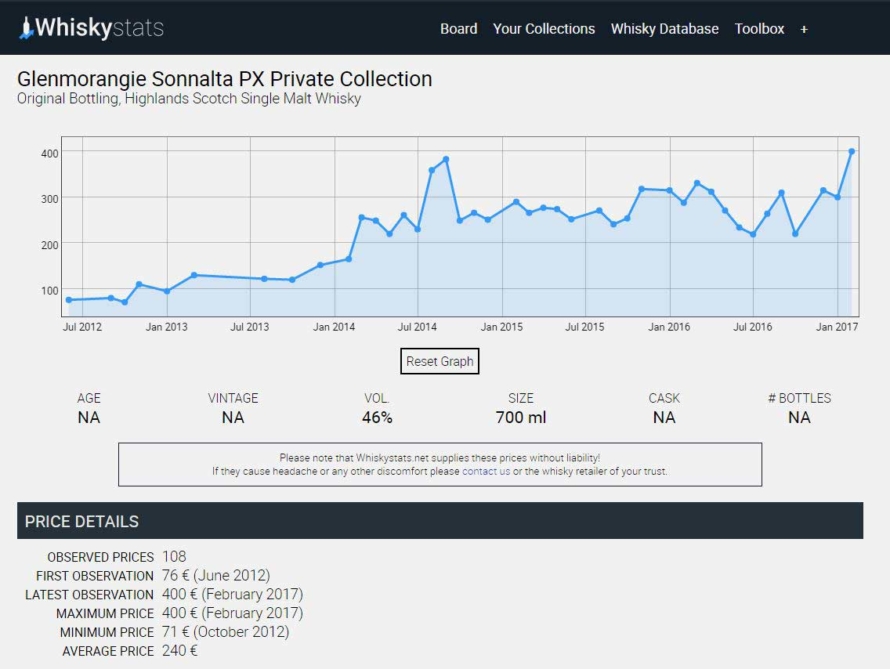
Task: Click first observation '76 € (June 2012)'
Action: tap(216, 575)
